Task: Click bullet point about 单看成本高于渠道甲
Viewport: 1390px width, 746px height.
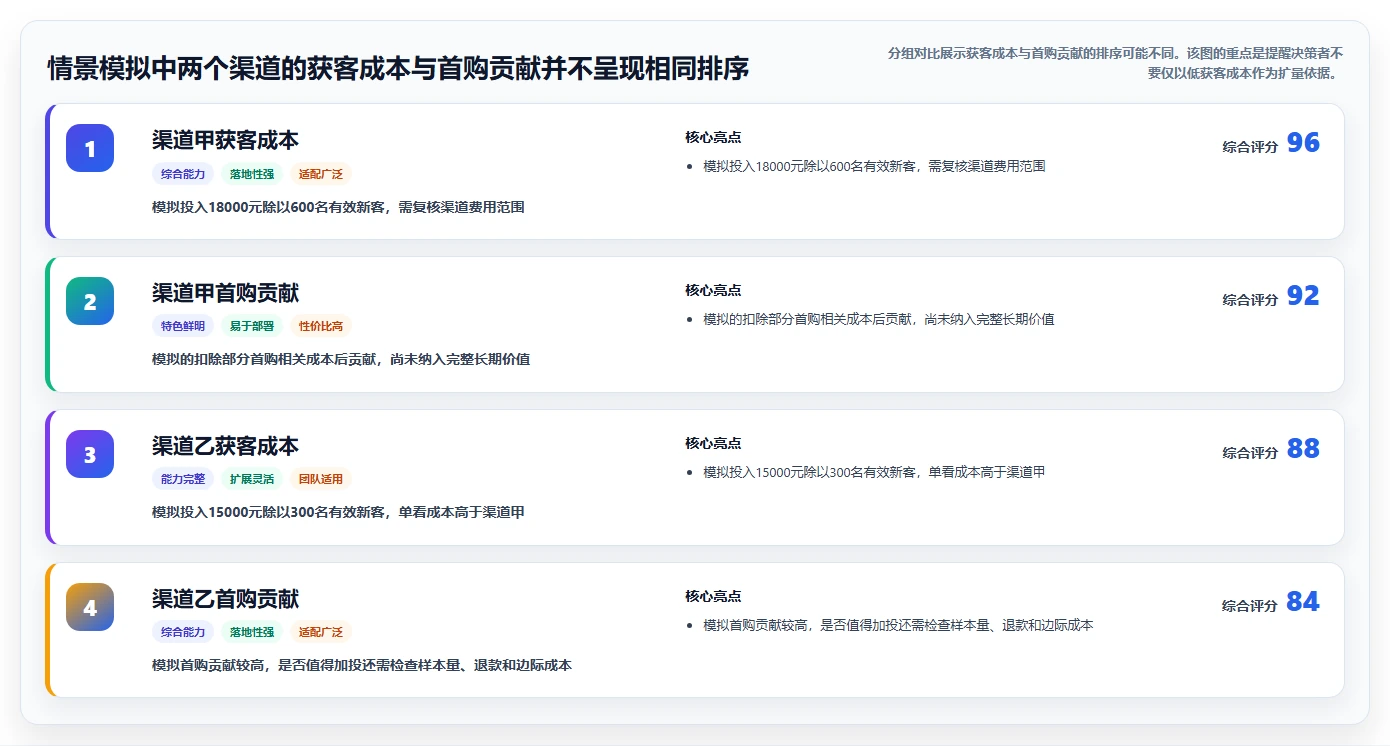Action: coord(874,472)
